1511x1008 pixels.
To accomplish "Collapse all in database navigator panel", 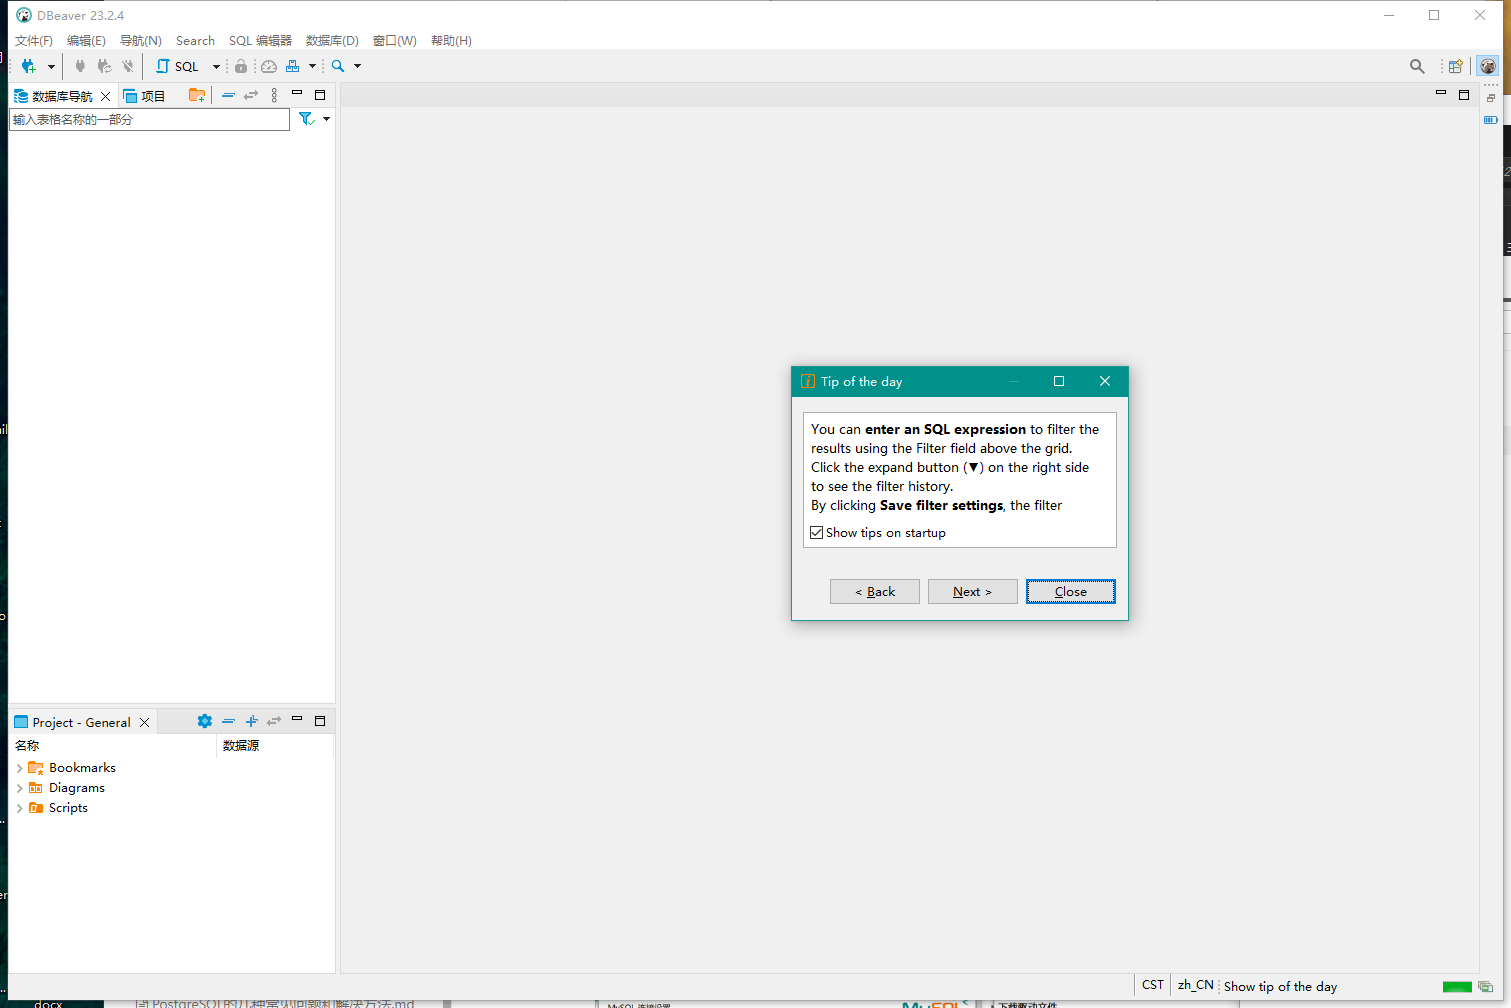I will pos(228,95).
